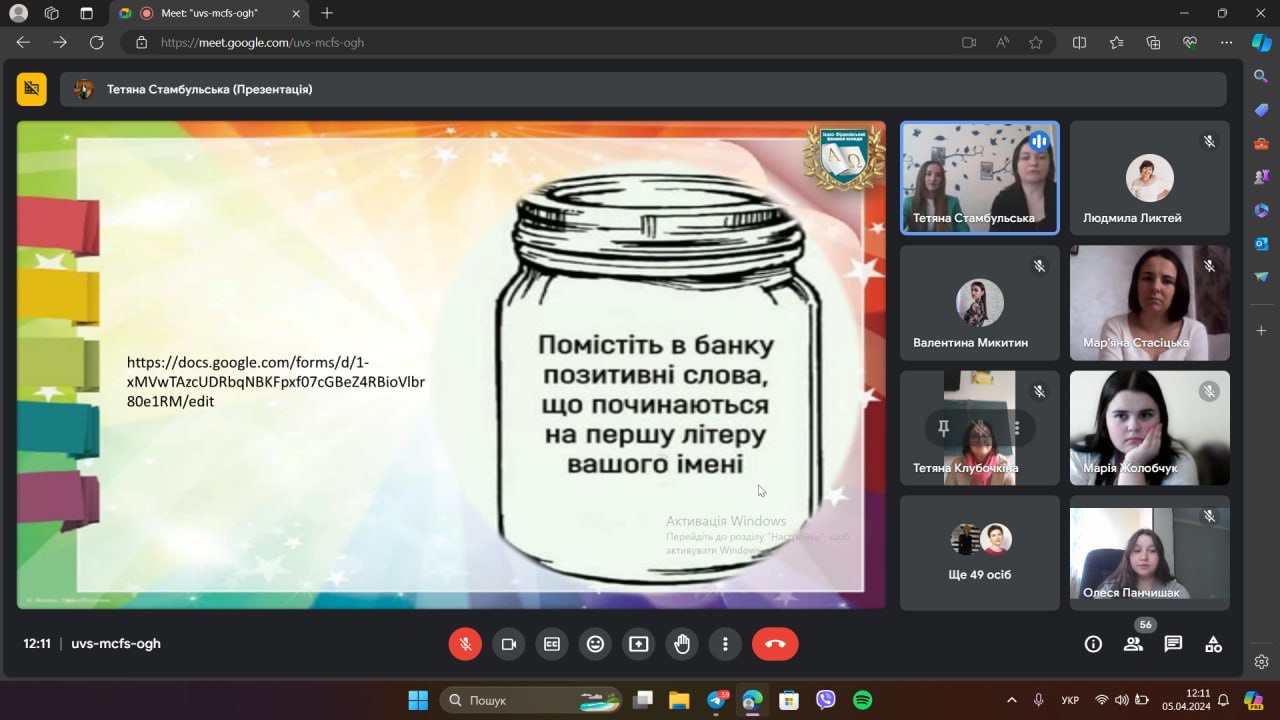This screenshot has height=720, width=1280.
Task: Leave the call with red button
Action: (x=775, y=644)
